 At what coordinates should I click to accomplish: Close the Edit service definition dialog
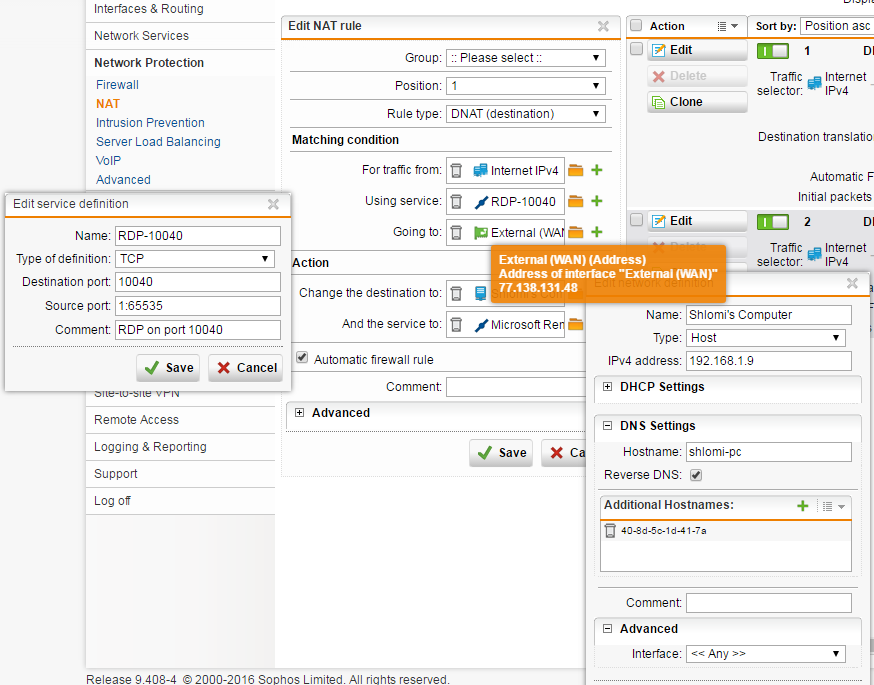pos(273,204)
